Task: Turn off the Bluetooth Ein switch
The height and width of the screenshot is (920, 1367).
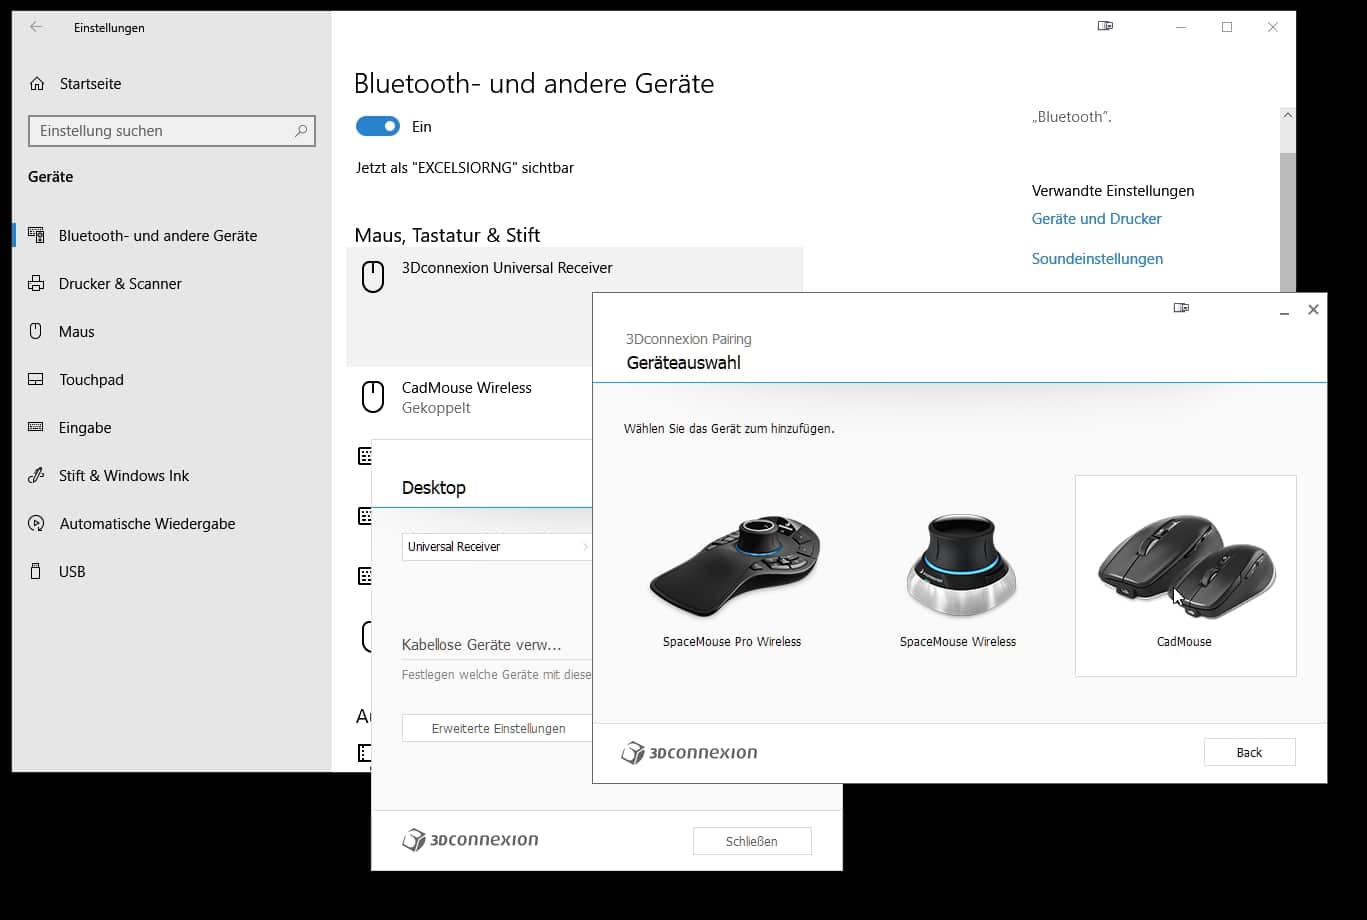Action: [x=378, y=126]
